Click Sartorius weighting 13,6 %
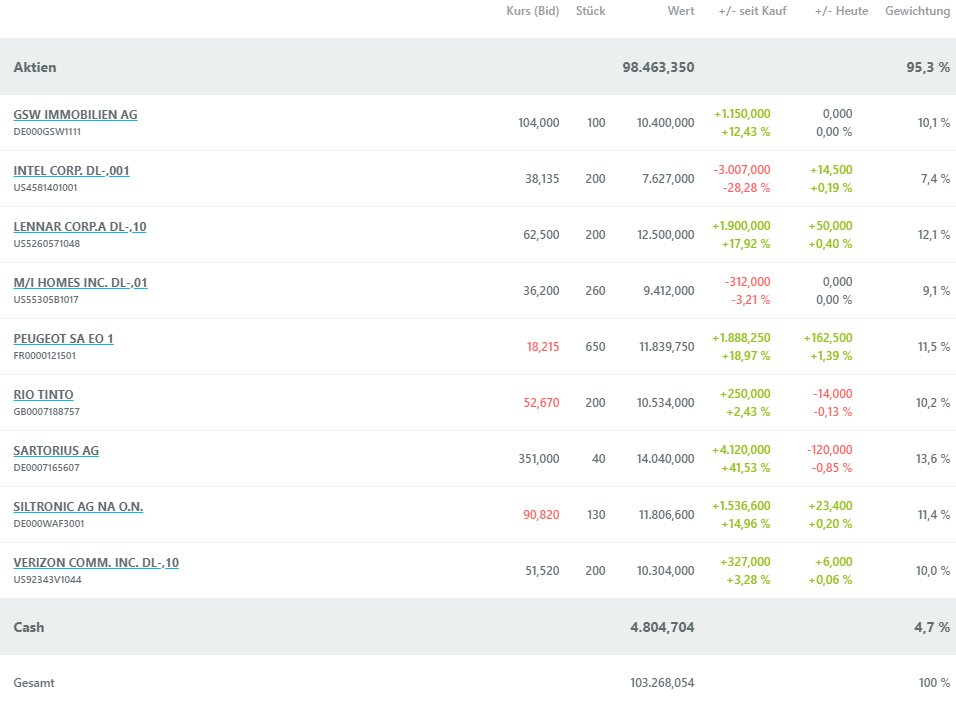Image resolution: width=956 pixels, height=702 pixels. 933,459
